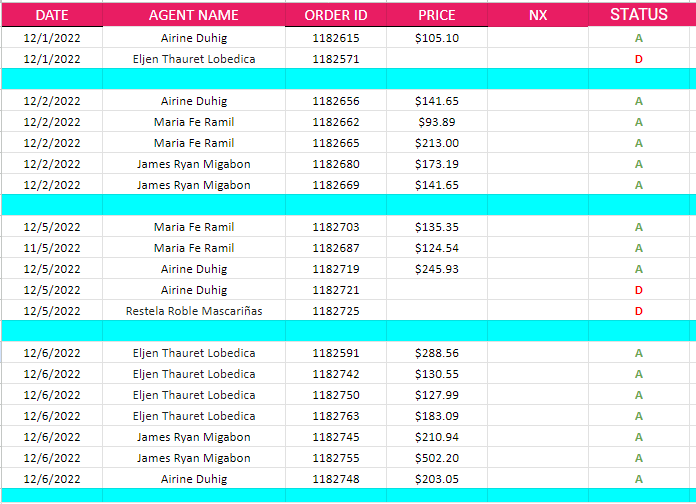Screen dimensions: 696x504
Task: Select order ID cell 1182615
Action: point(335,38)
